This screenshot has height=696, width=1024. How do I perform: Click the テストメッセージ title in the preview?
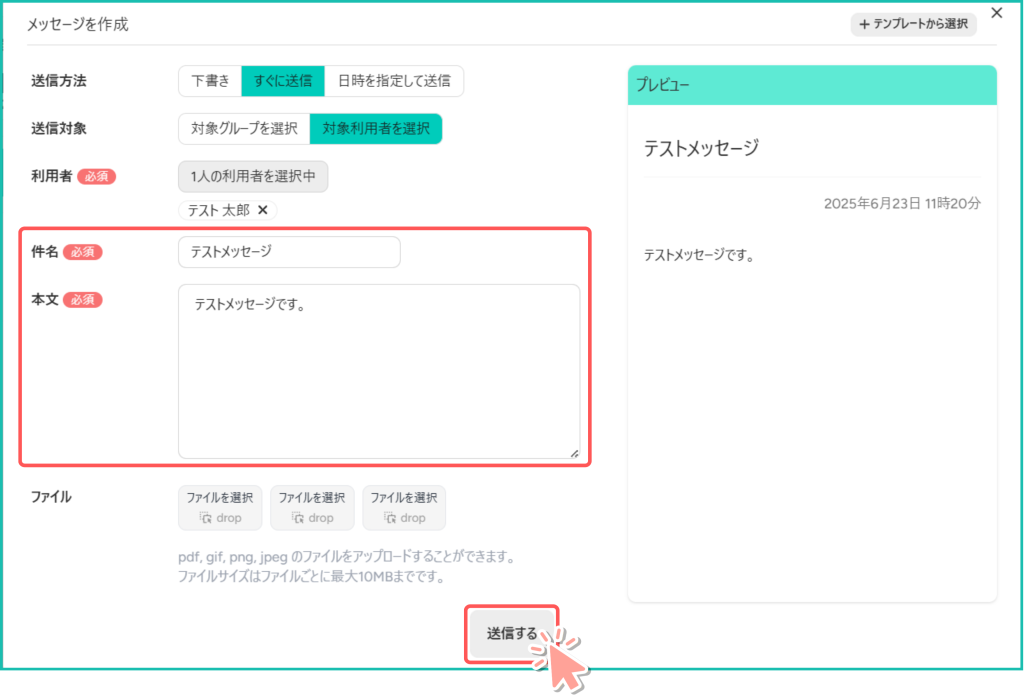click(701, 148)
